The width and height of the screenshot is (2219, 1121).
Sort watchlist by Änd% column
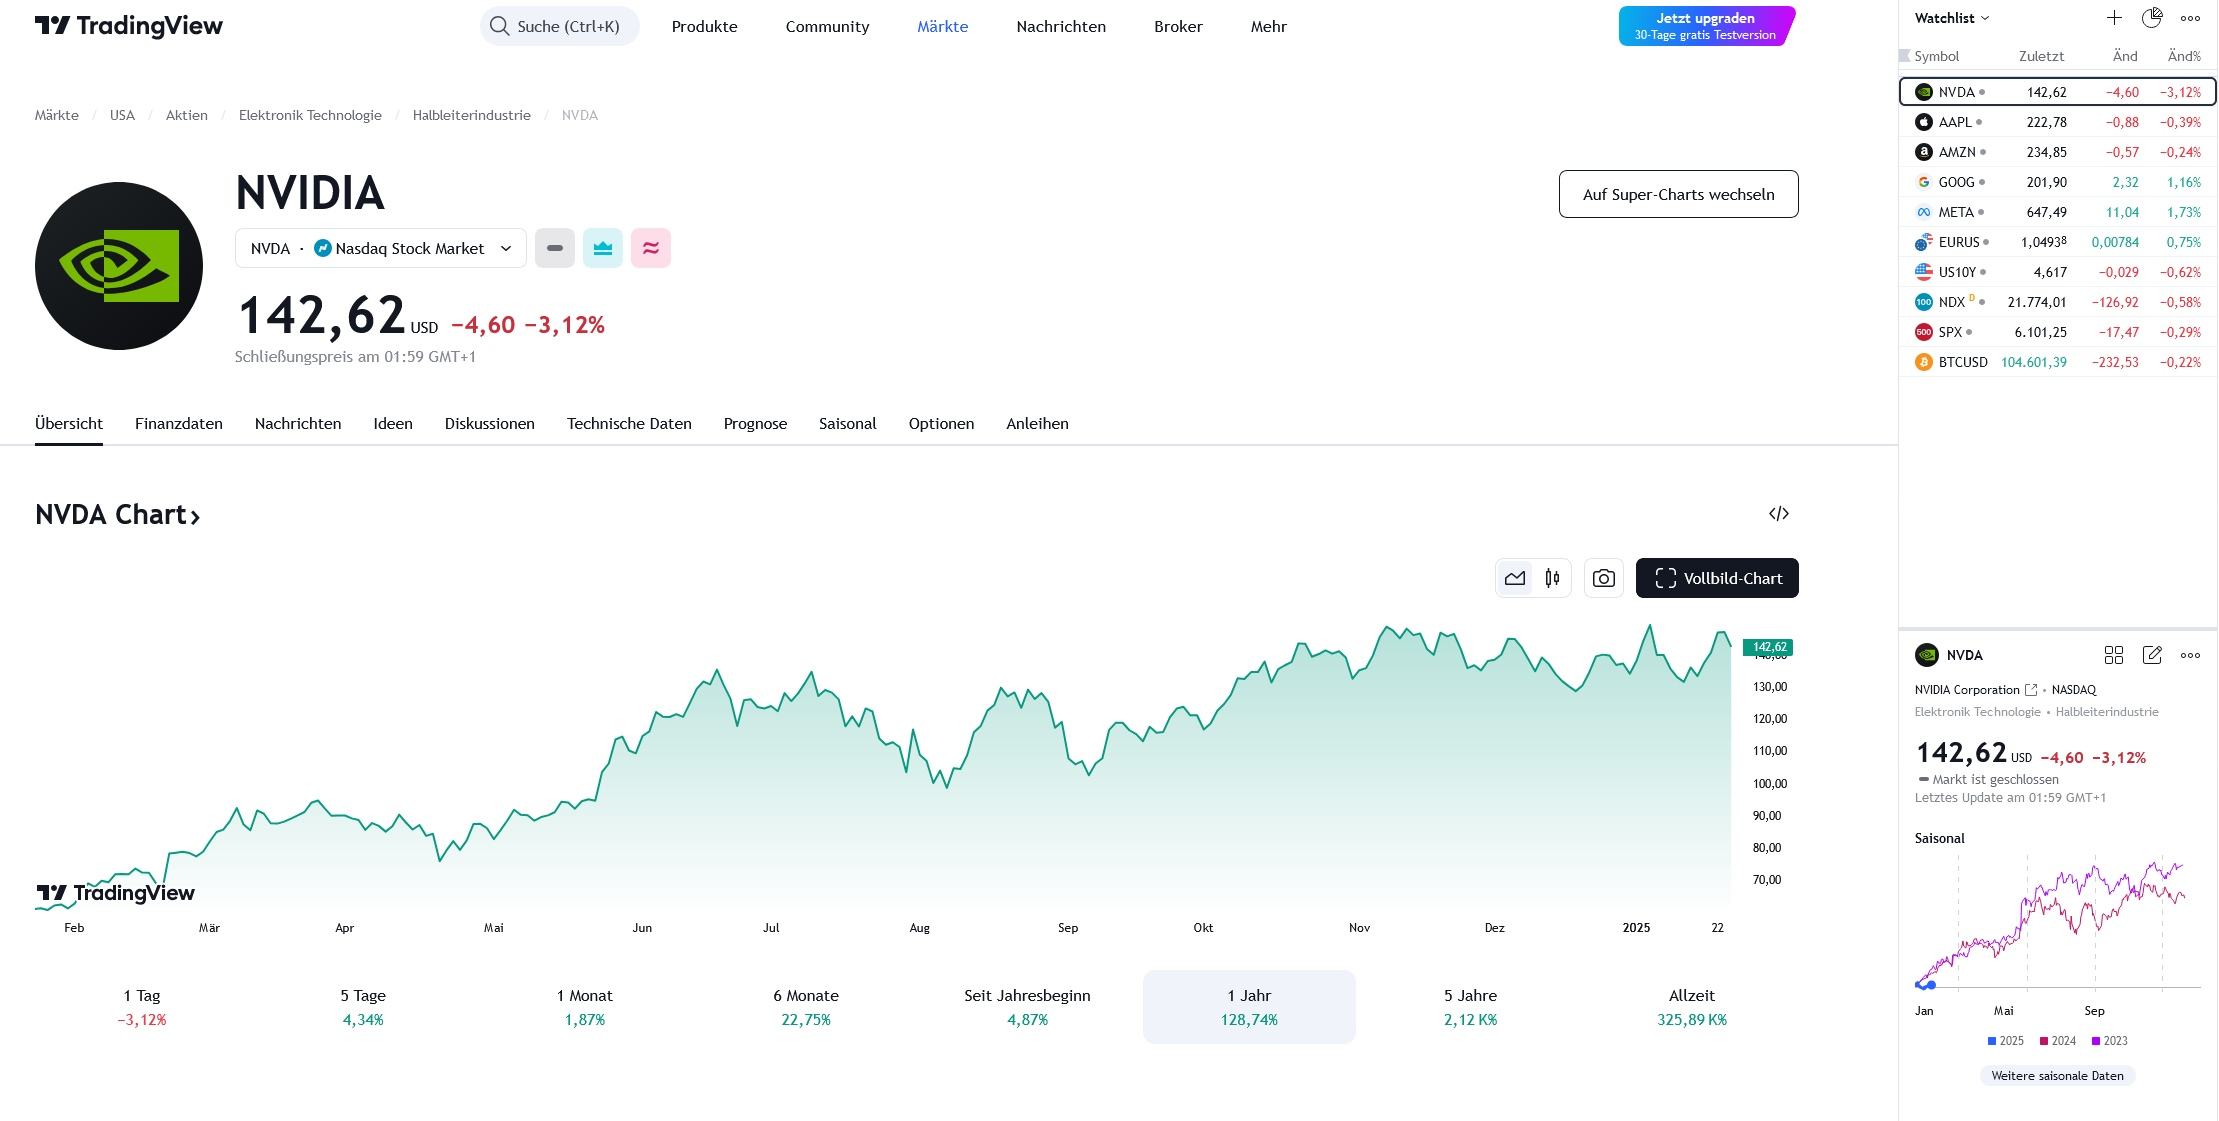pyautogui.click(x=2184, y=56)
